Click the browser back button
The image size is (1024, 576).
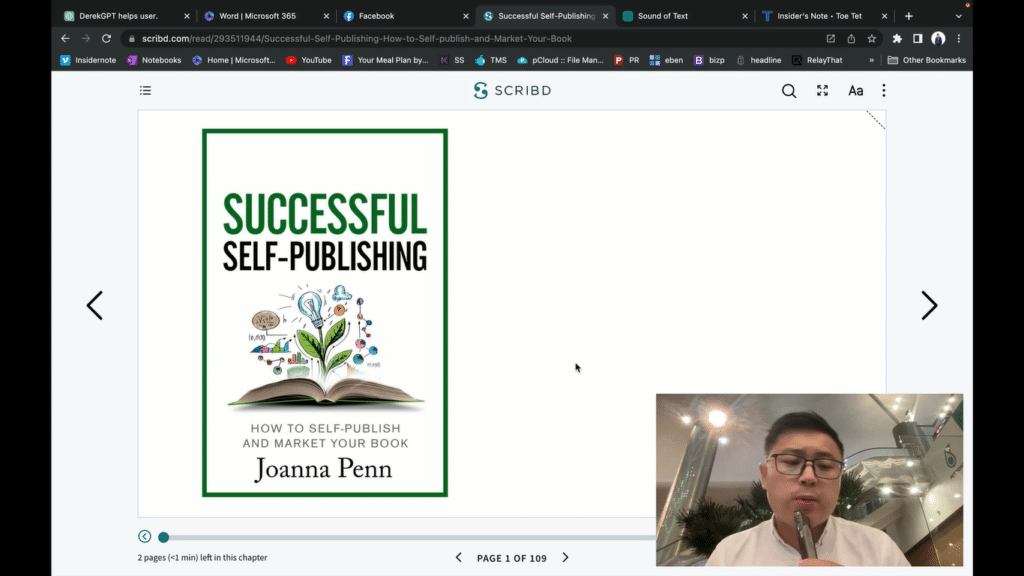click(x=65, y=39)
